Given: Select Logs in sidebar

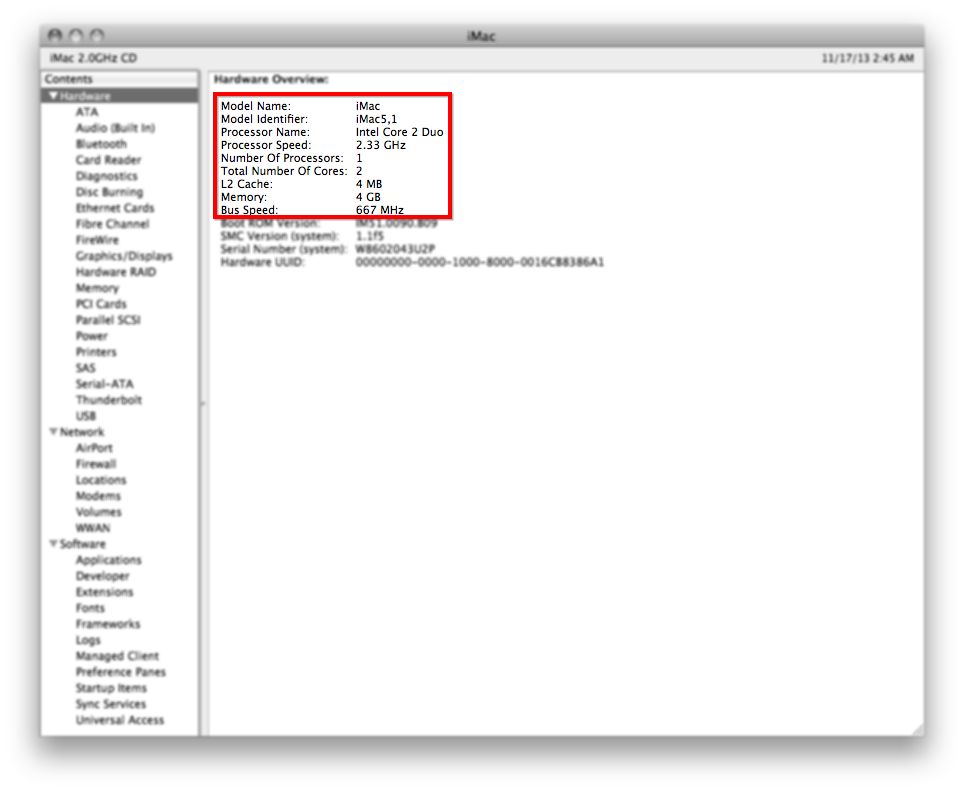Looking at the screenshot, I should click(x=88, y=640).
